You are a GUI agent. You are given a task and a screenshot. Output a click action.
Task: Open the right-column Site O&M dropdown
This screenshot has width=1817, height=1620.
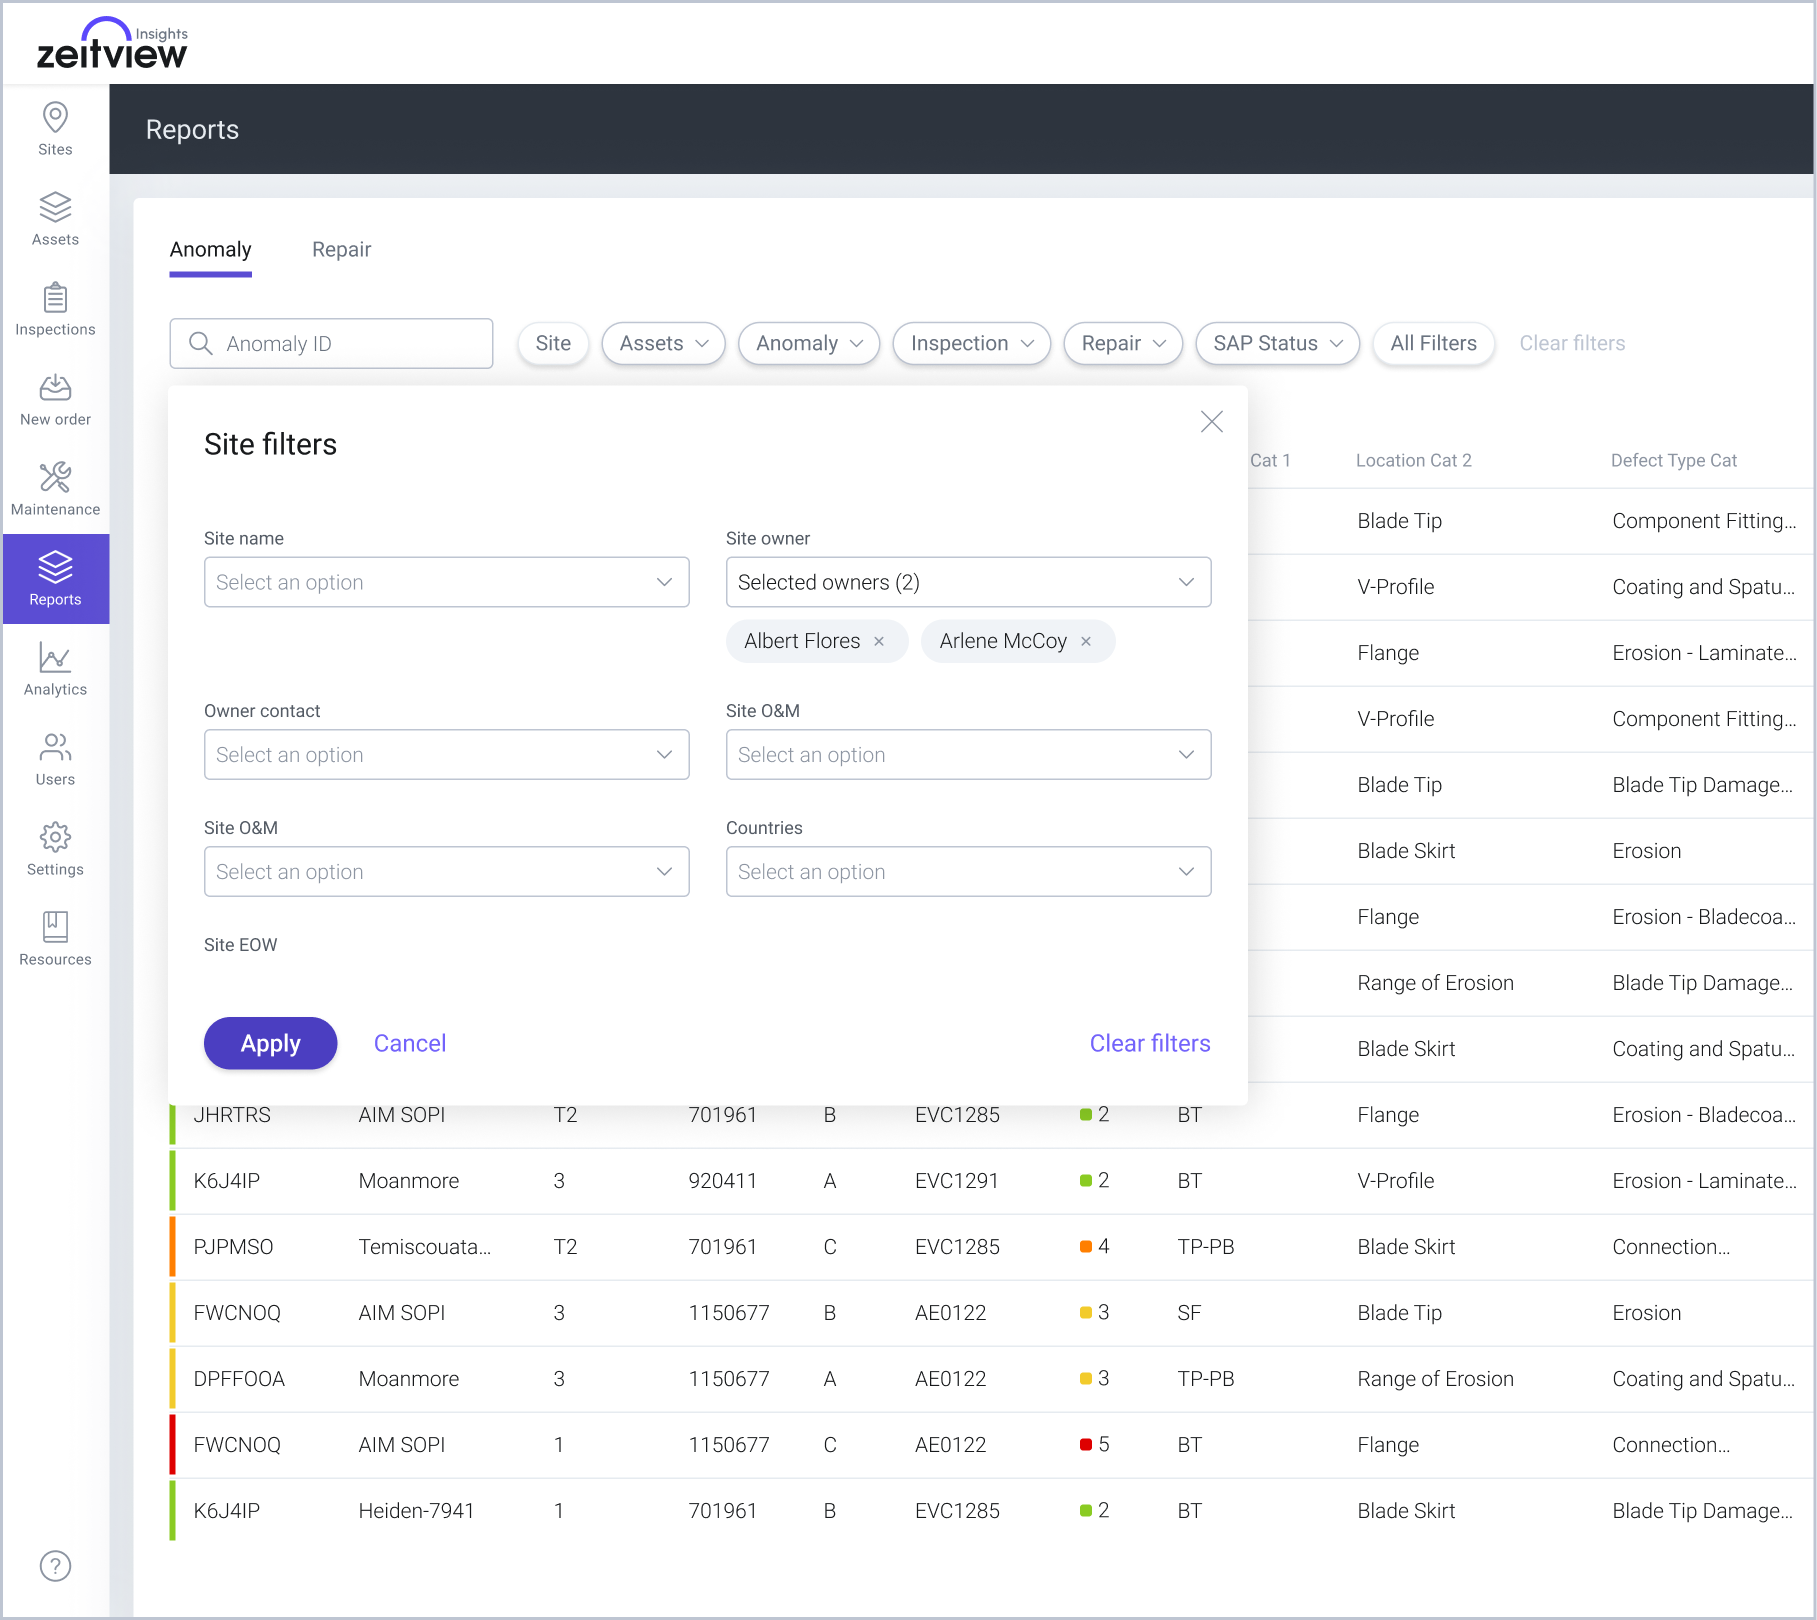[968, 755]
